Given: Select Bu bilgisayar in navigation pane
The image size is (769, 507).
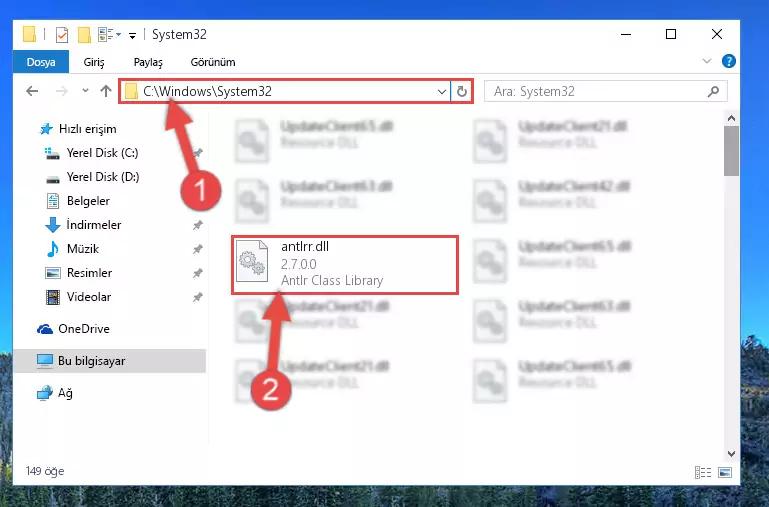Looking at the screenshot, I should [109, 361].
